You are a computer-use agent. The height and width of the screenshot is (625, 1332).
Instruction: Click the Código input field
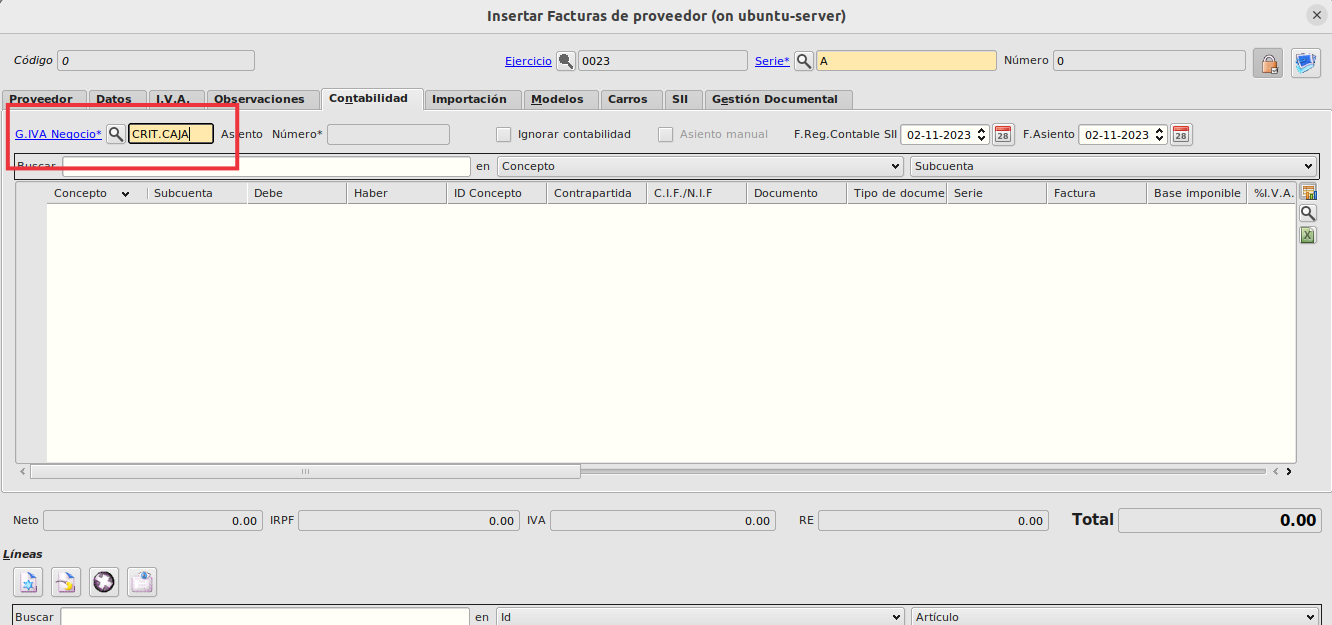click(x=156, y=61)
